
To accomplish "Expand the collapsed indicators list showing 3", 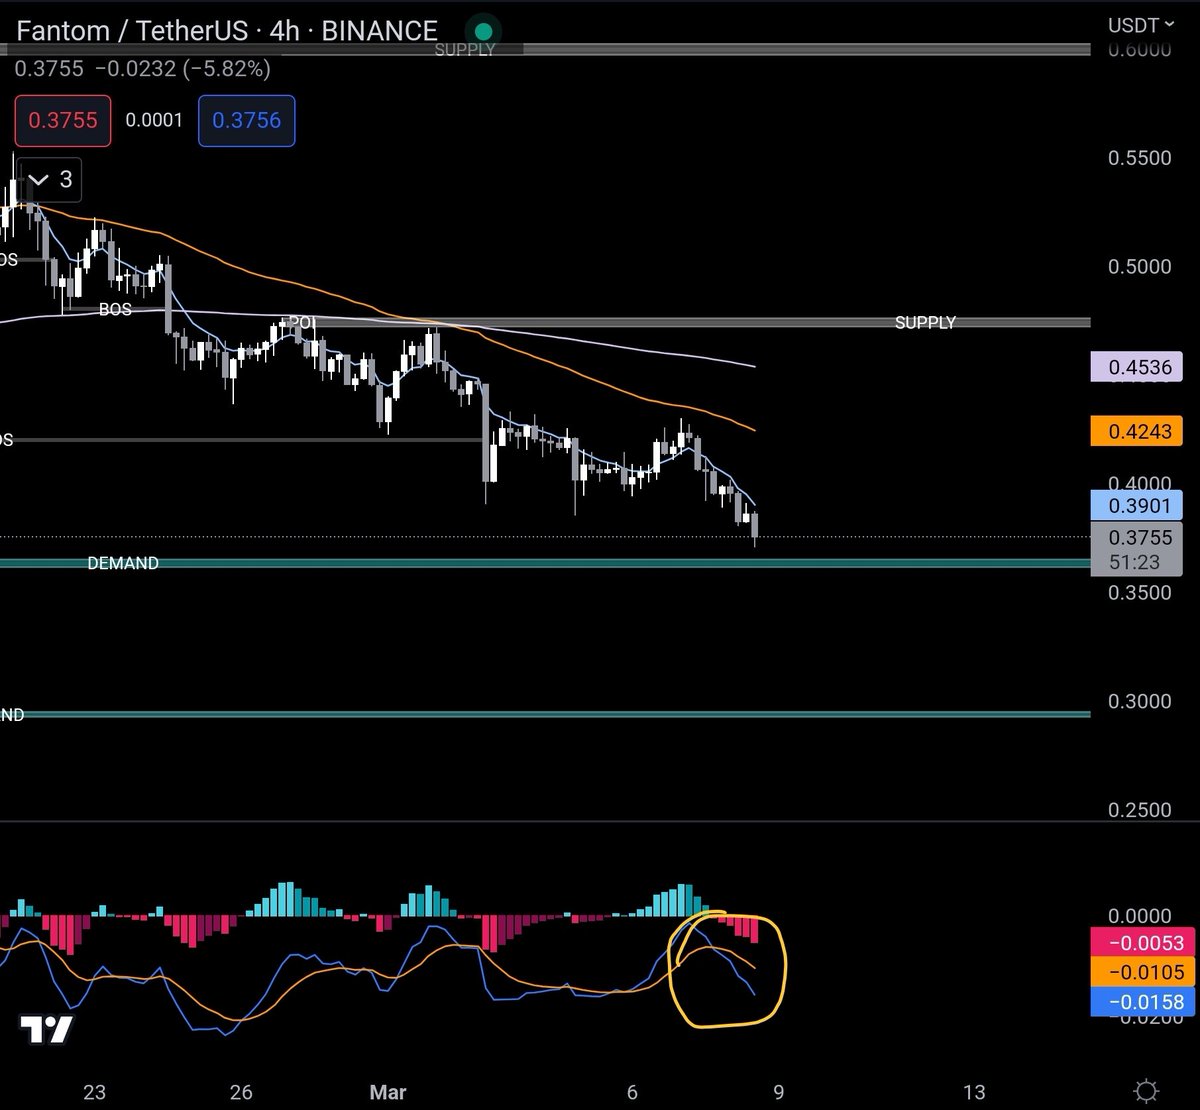I will pyautogui.click(x=50, y=180).
